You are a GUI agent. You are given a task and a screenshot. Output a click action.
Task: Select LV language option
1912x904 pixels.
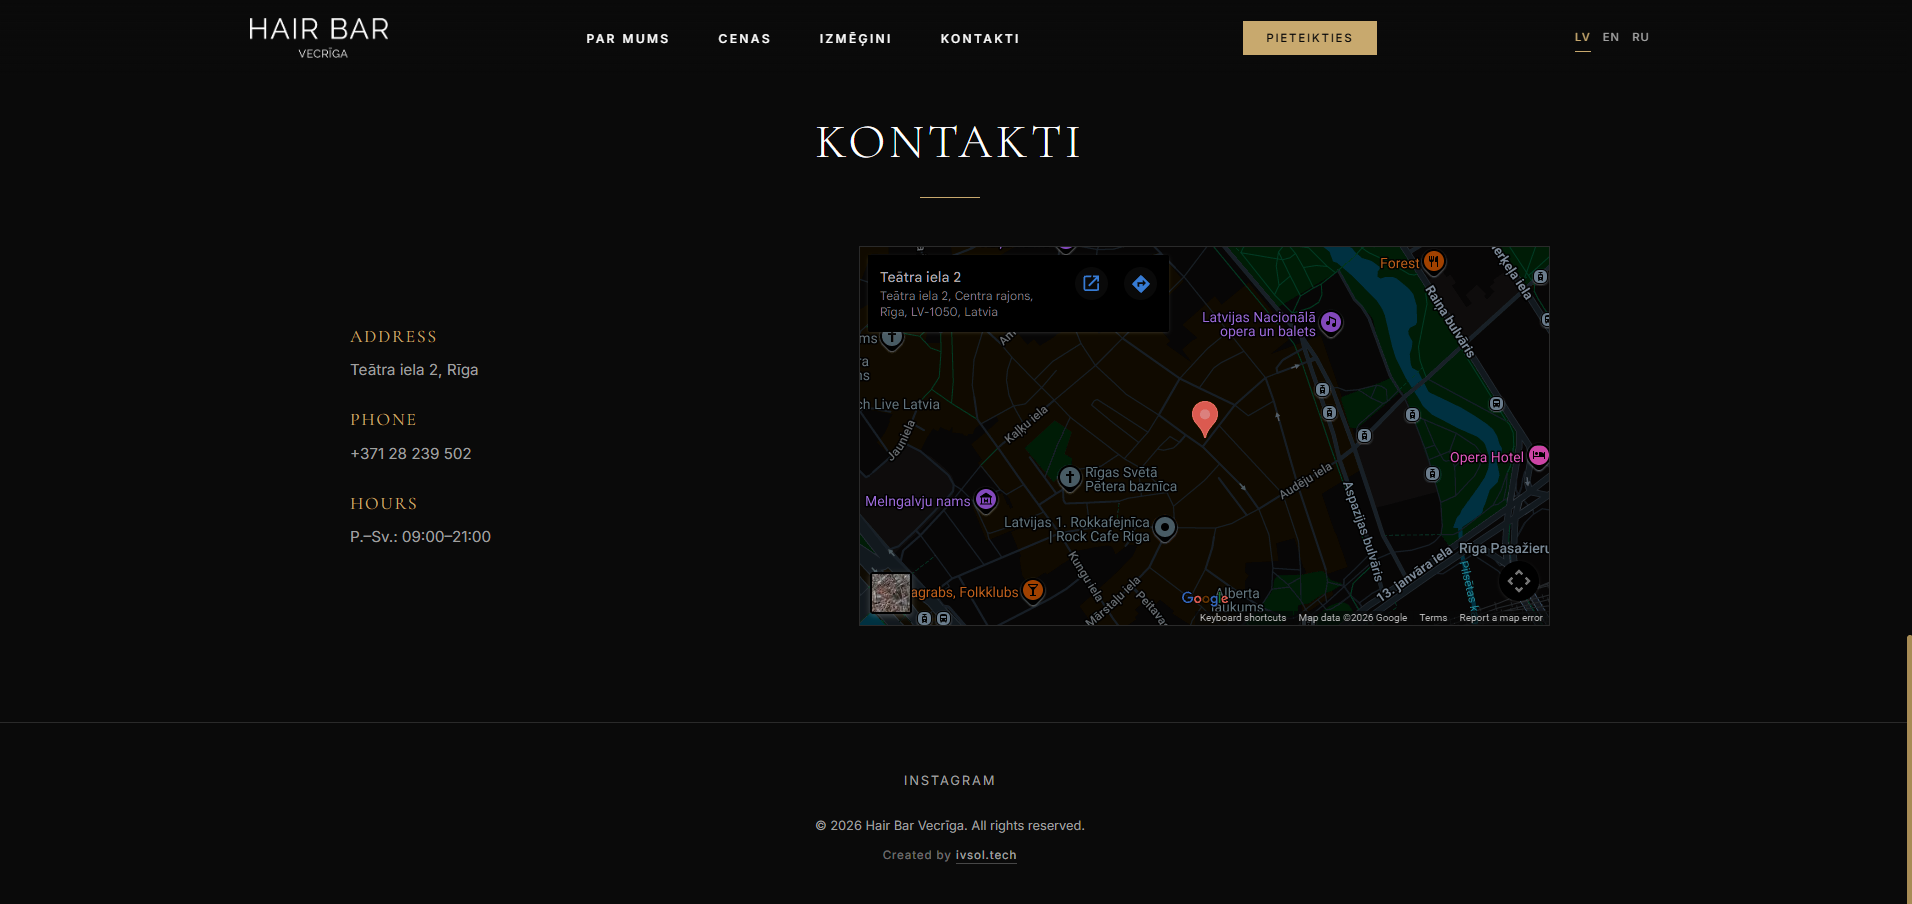1582,37
